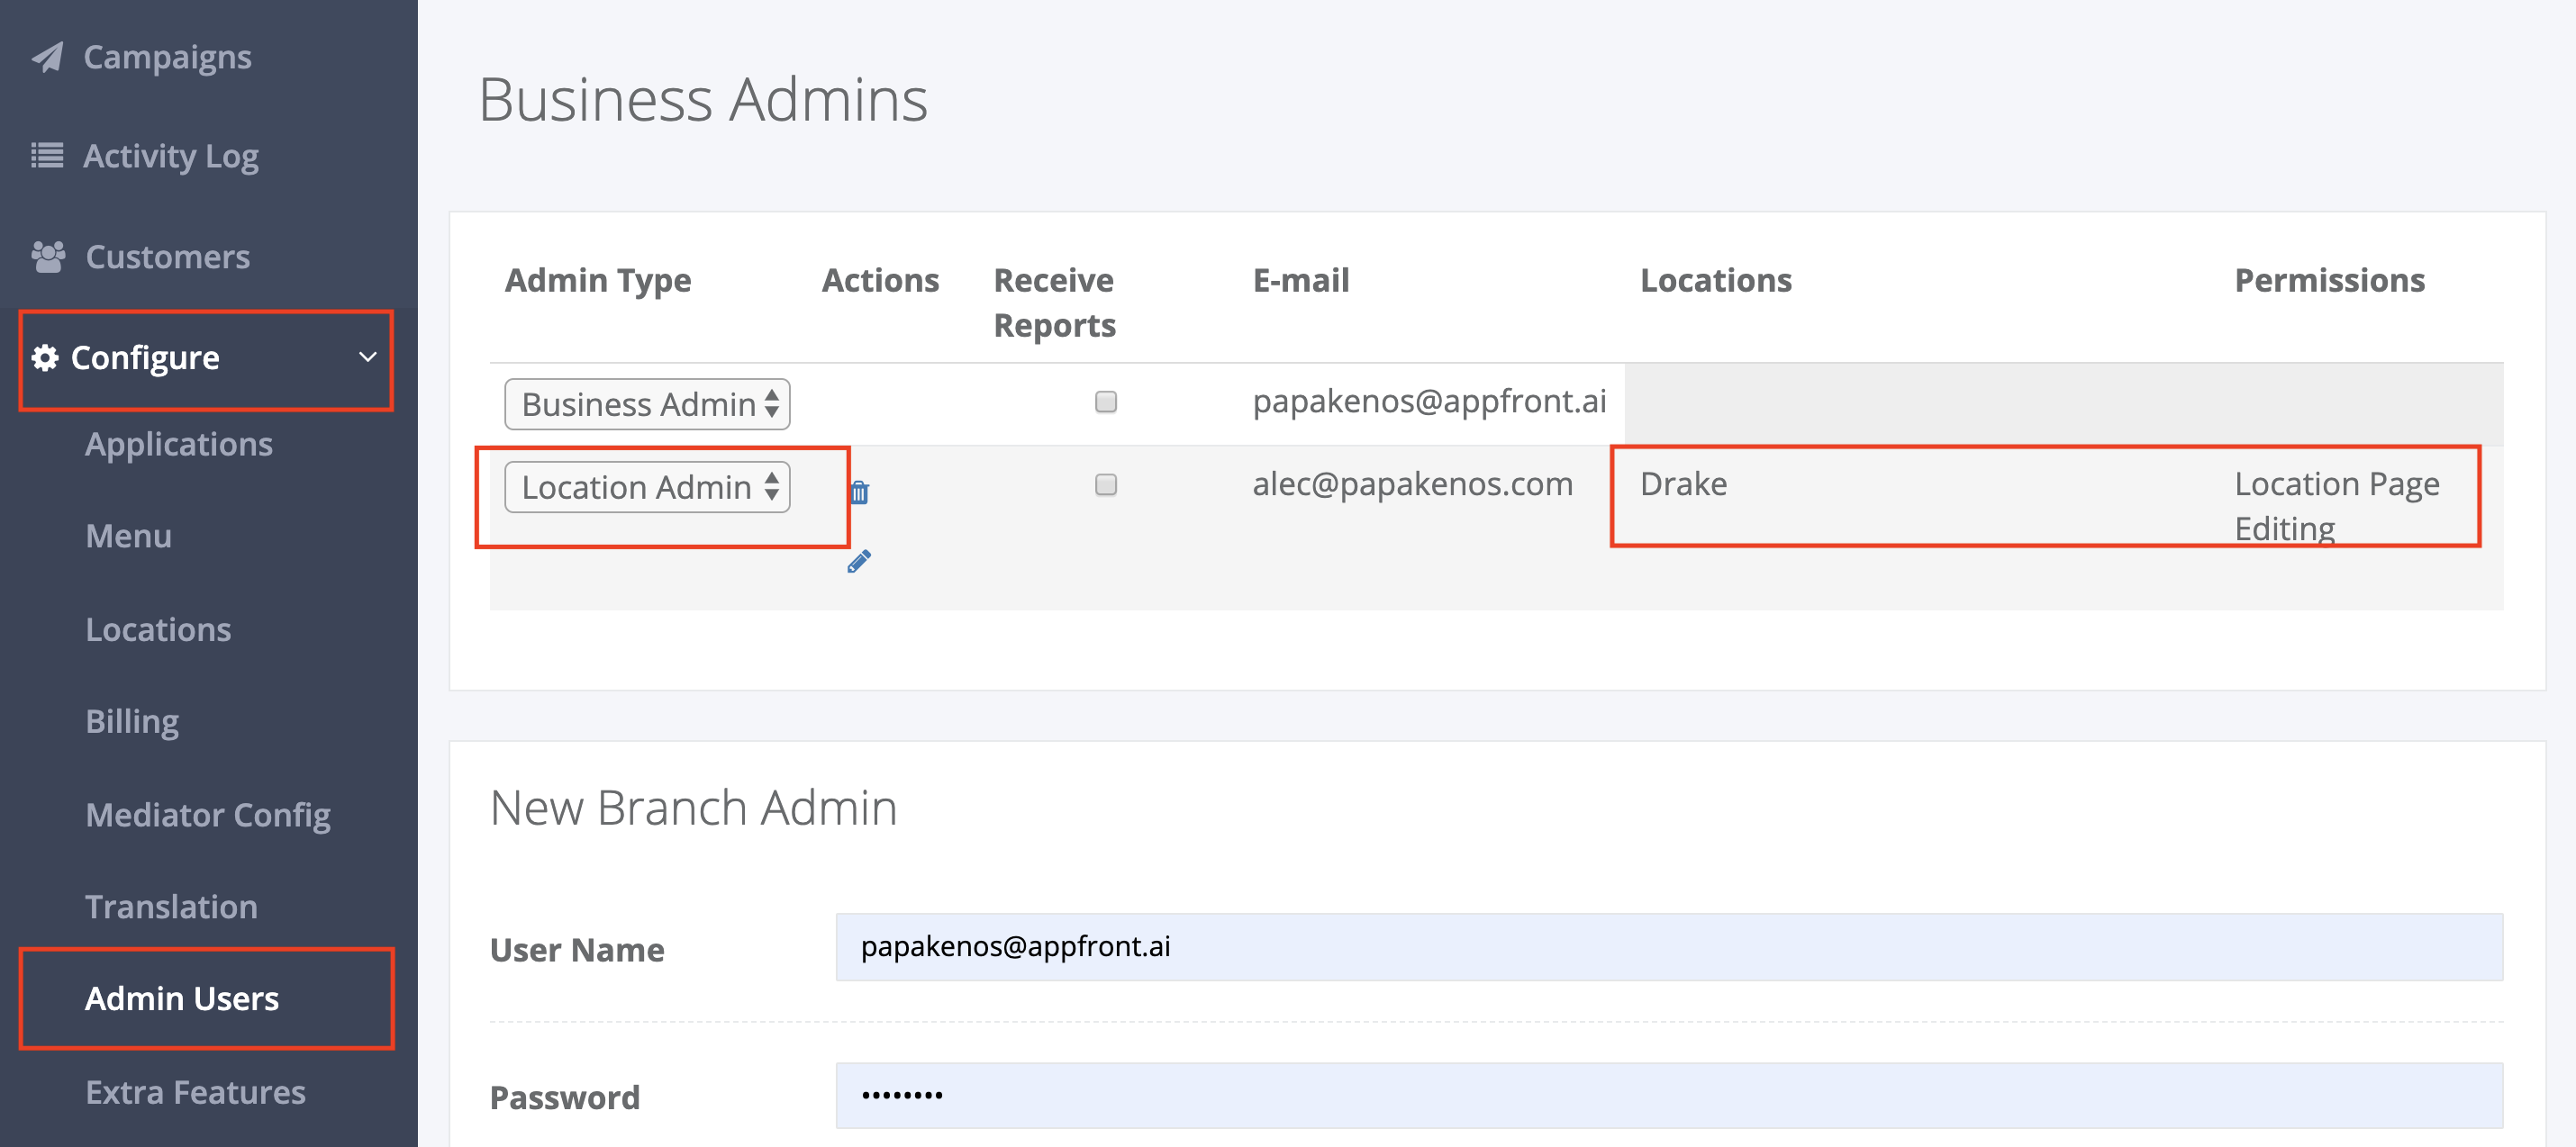
Task: Select Admin Users submenu item
Action: 182,998
